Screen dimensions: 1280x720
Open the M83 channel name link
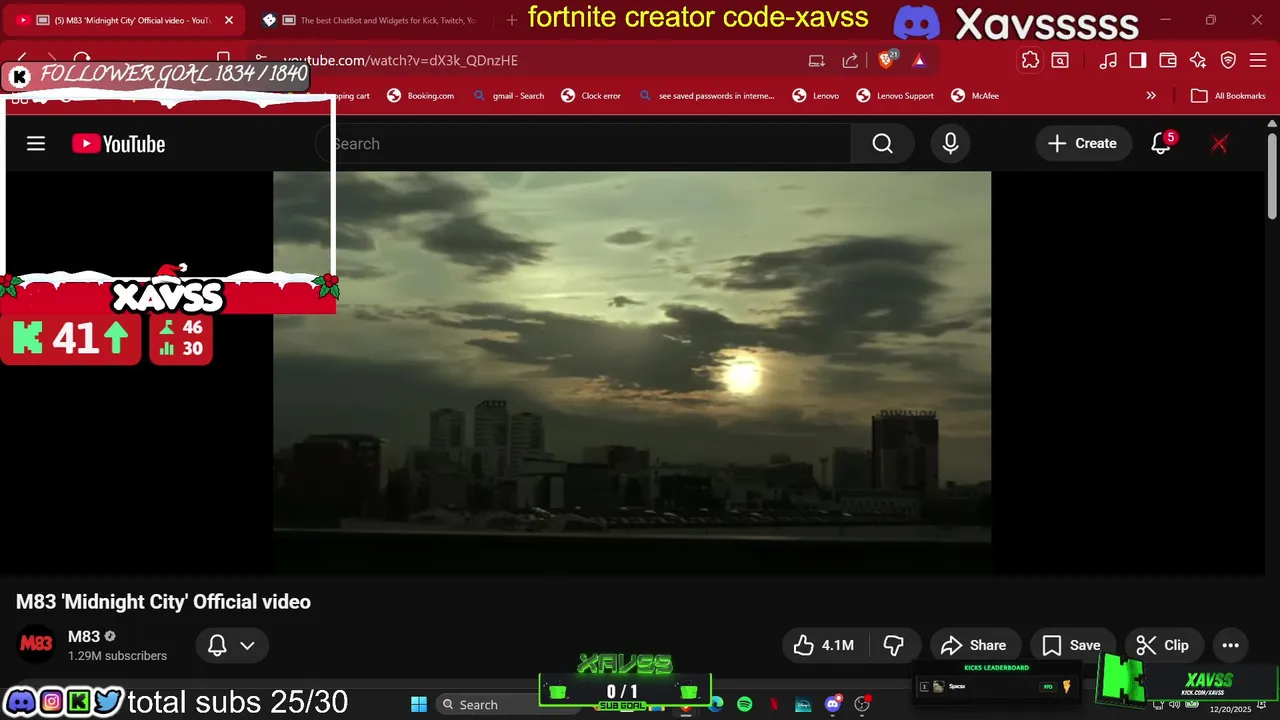(84, 637)
